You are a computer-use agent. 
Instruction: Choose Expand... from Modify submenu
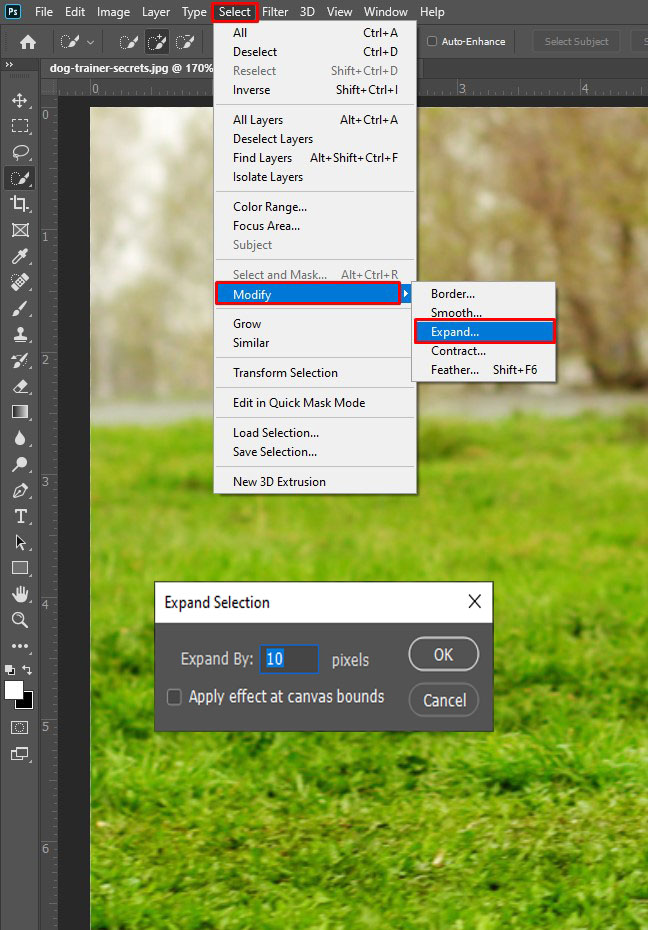[x=484, y=332]
